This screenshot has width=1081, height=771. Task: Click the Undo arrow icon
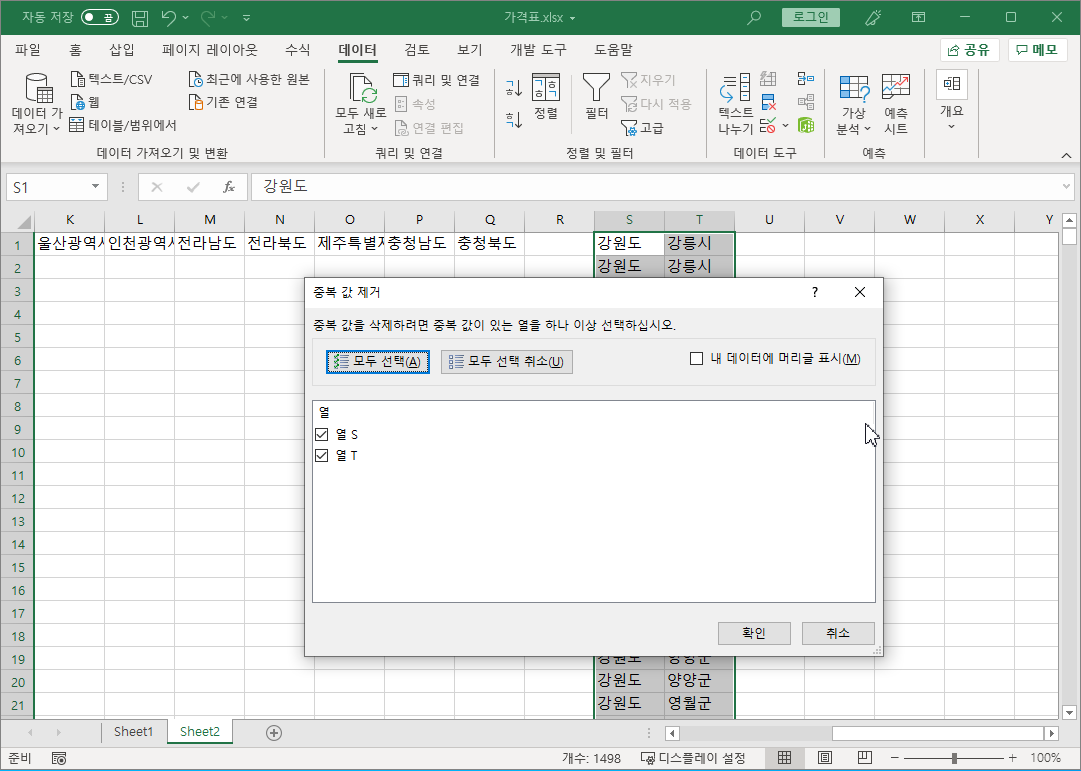coord(169,18)
